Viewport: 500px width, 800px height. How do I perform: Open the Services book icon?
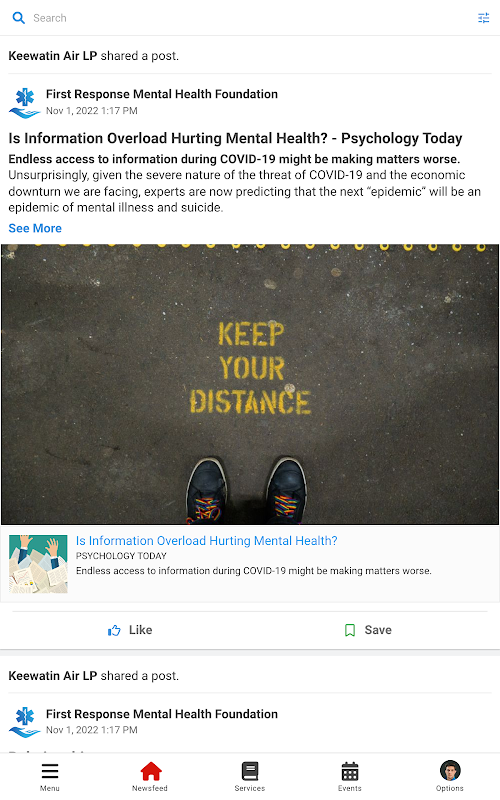click(250, 771)
